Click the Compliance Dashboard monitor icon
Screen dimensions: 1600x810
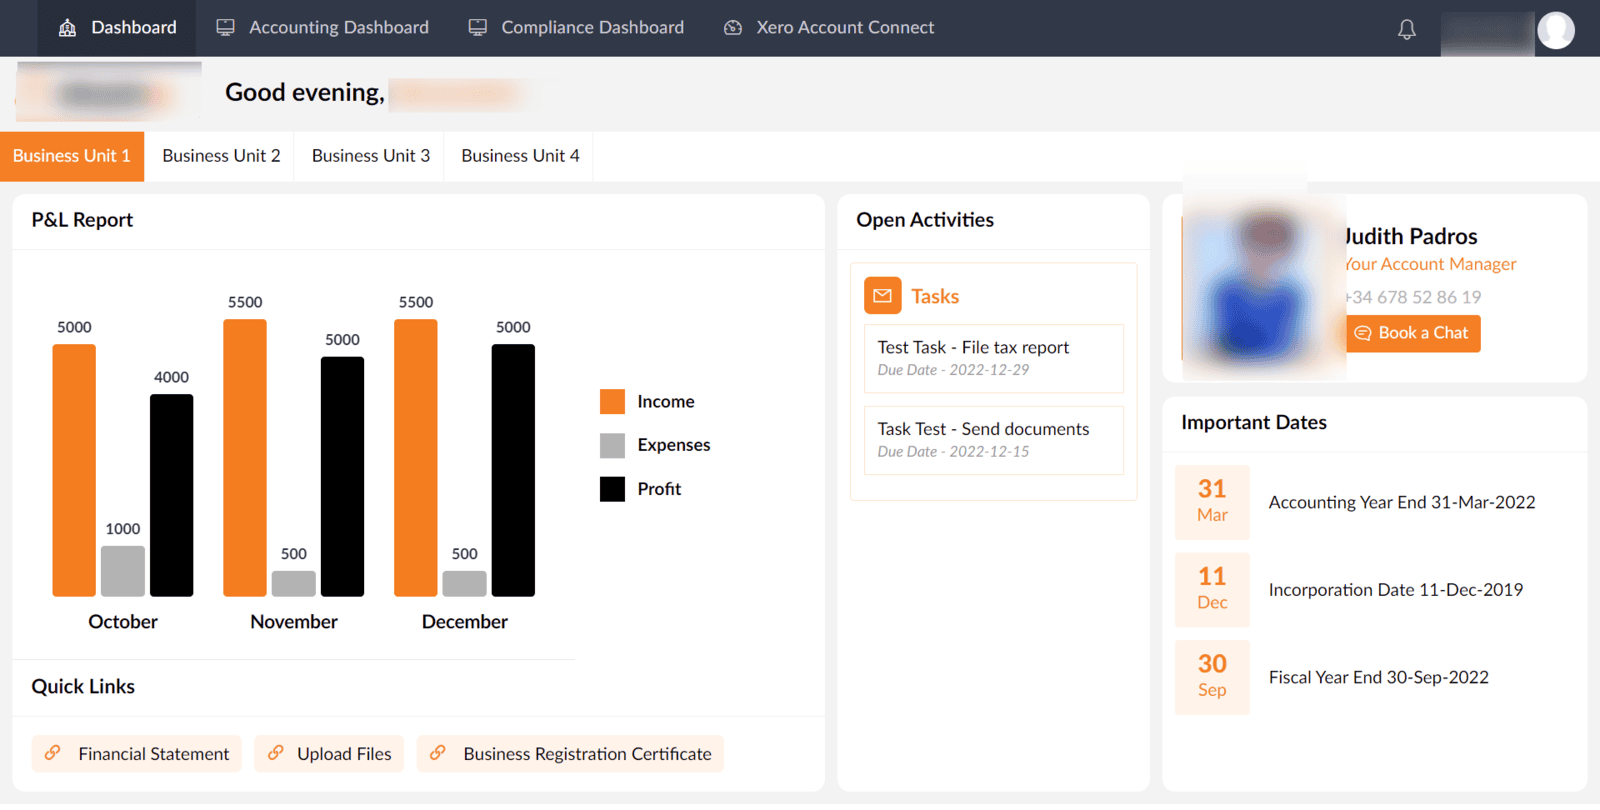click(x=478, y=28)
